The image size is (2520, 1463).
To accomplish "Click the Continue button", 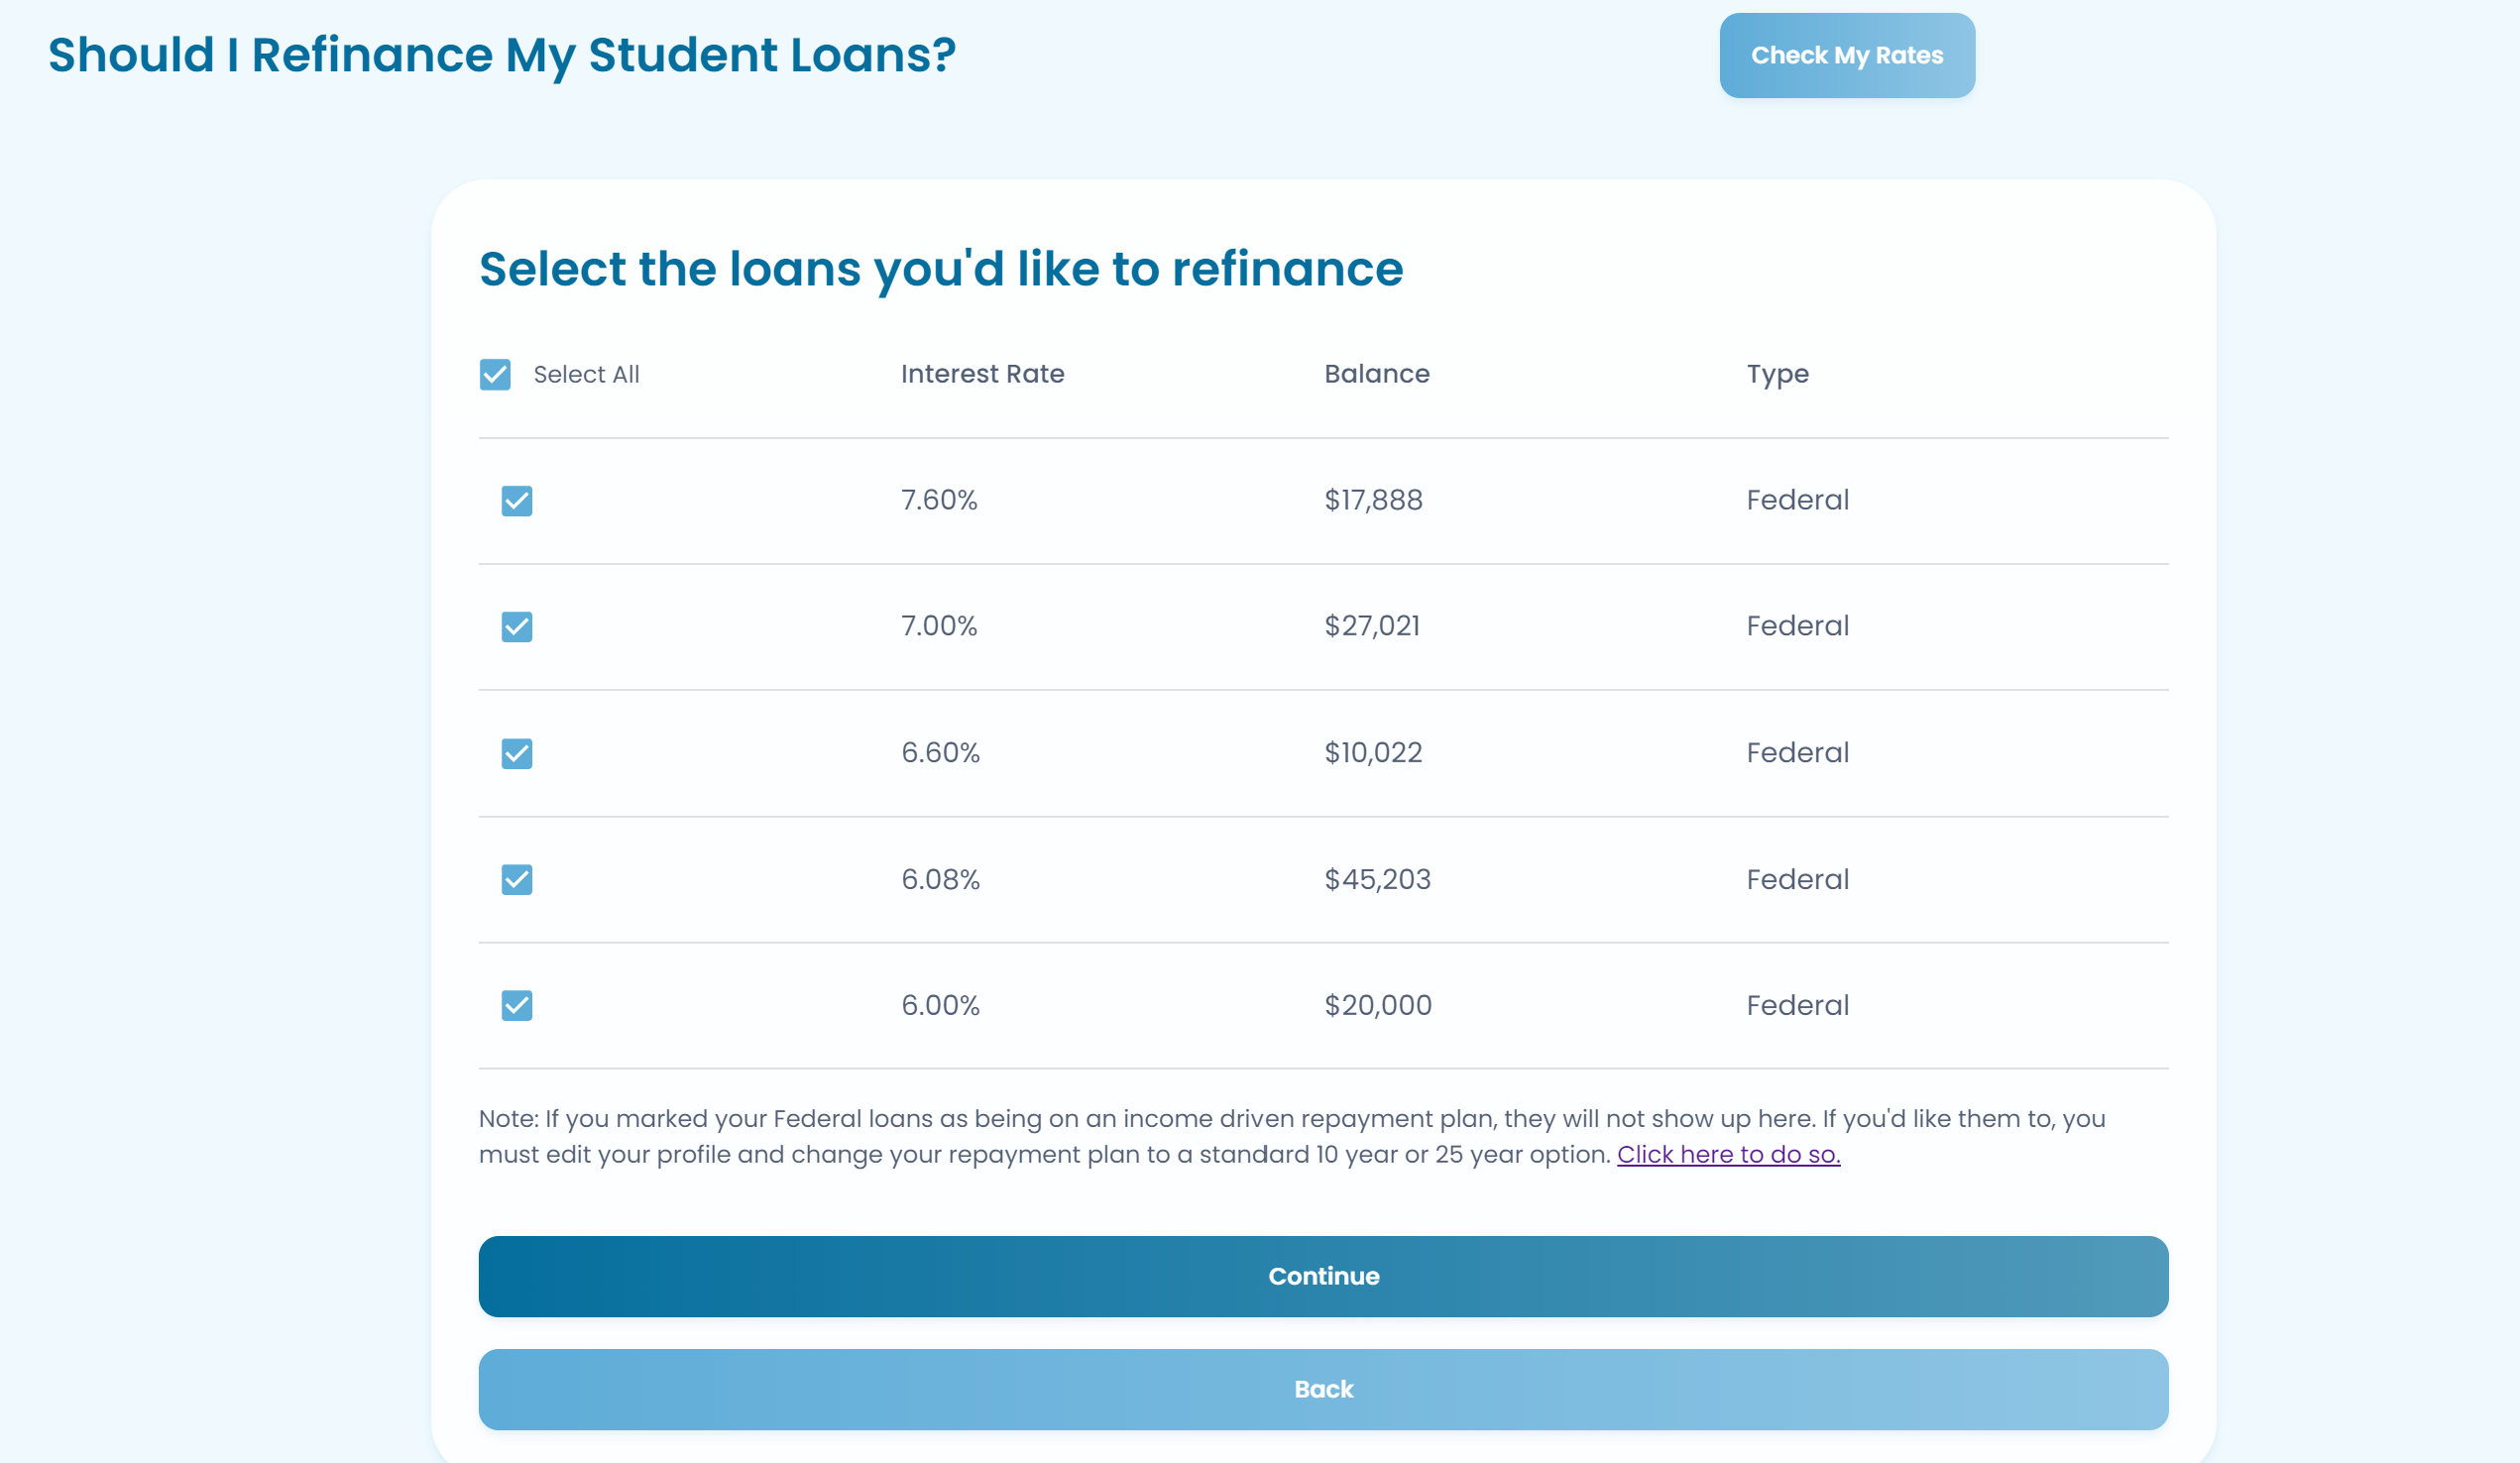I will click(x=1323, y=1276).
